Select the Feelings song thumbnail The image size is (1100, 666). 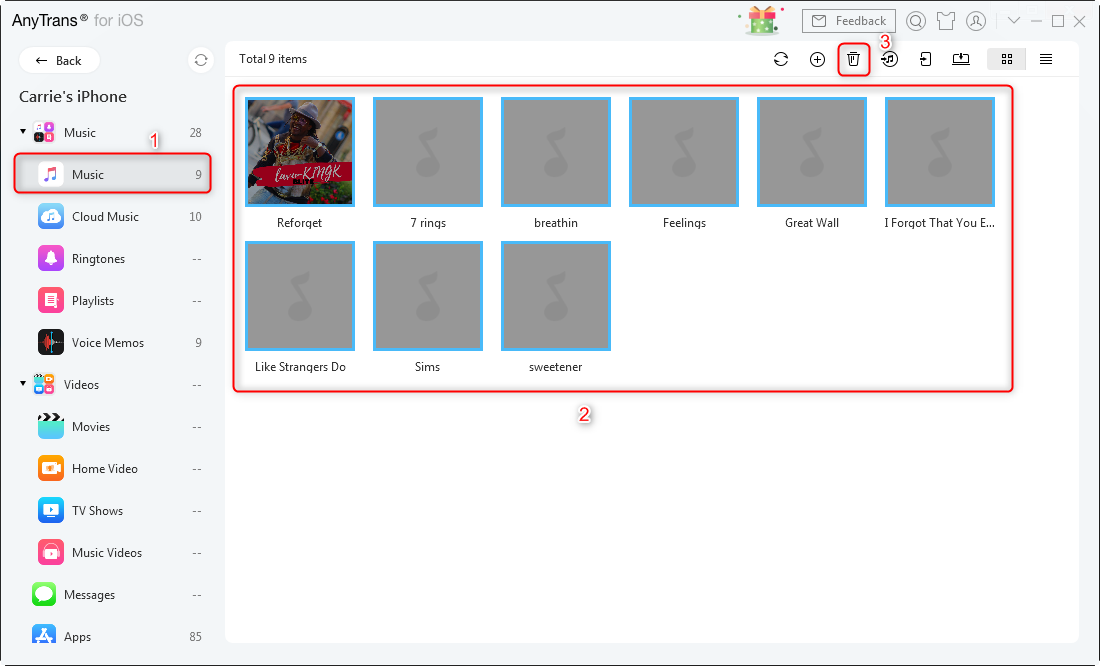[x=684, y=152]
